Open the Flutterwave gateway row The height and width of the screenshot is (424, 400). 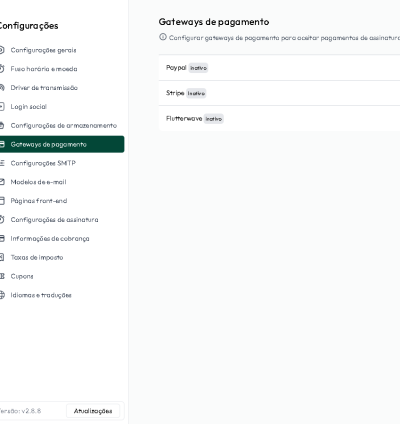coord(279,118)
